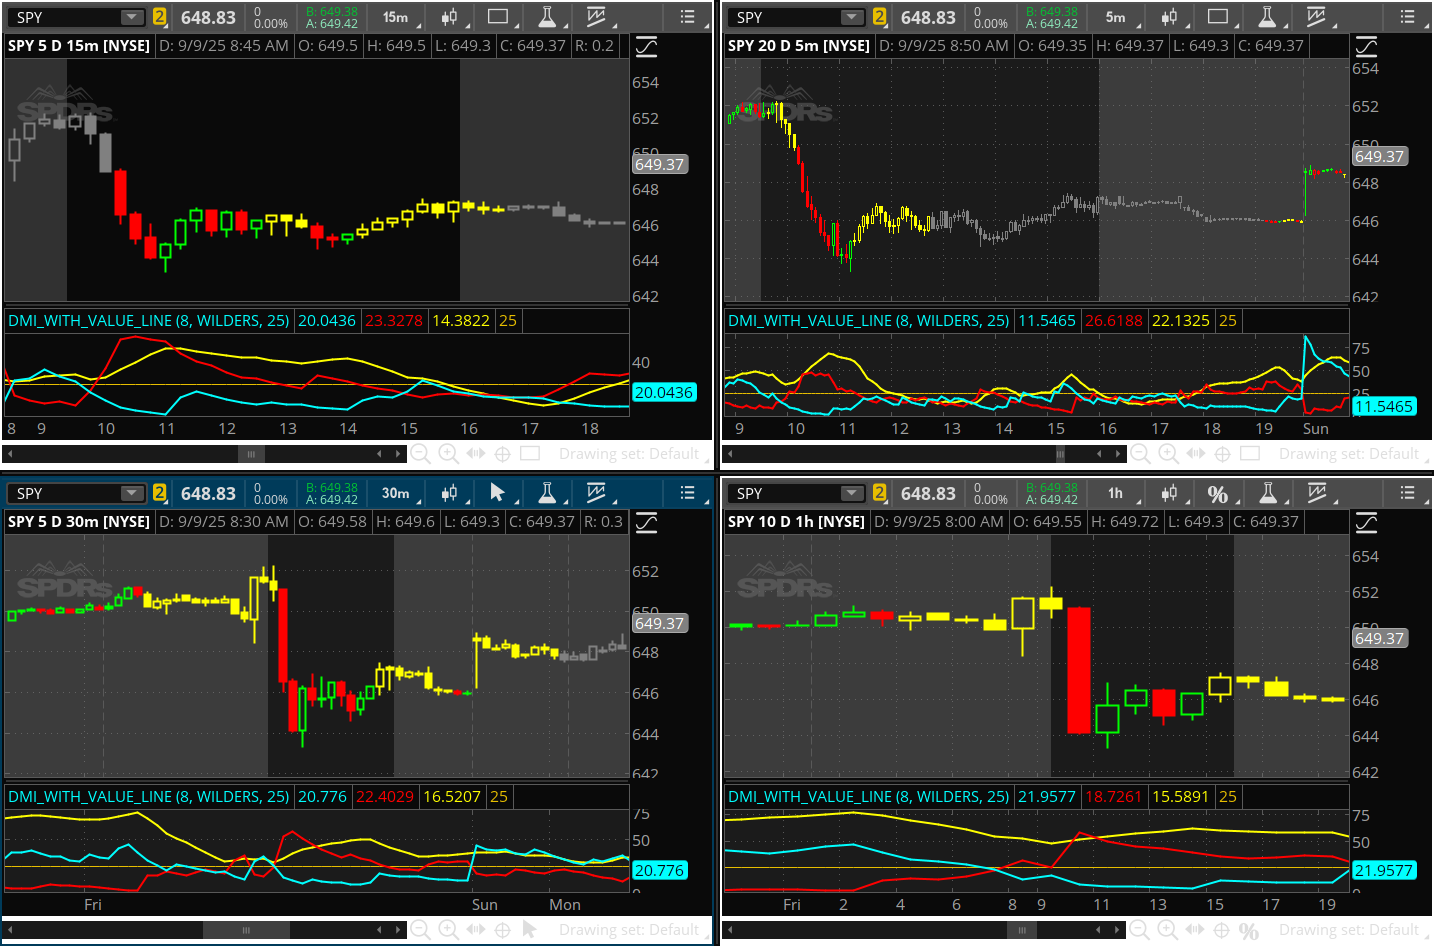This screenshot has width=1434, height=946.
Task: Toggle price scale icon on 5m chart
Action: click(x=1366, y=46)
